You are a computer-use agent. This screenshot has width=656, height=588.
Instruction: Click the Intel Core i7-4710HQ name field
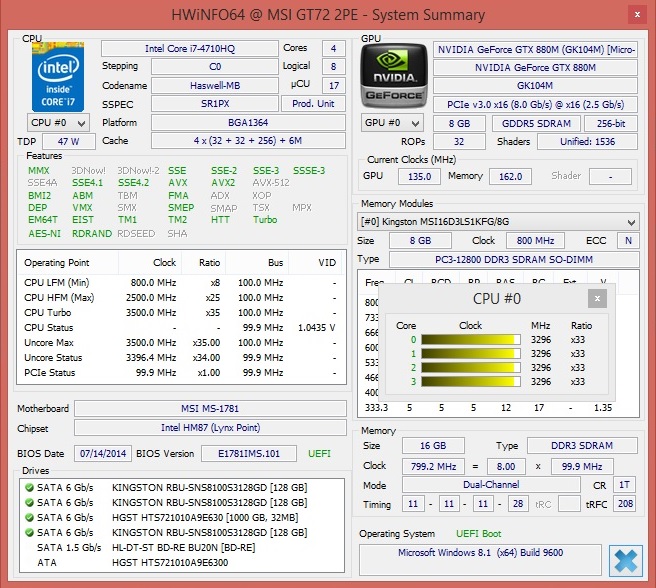[x=190, y=49]
